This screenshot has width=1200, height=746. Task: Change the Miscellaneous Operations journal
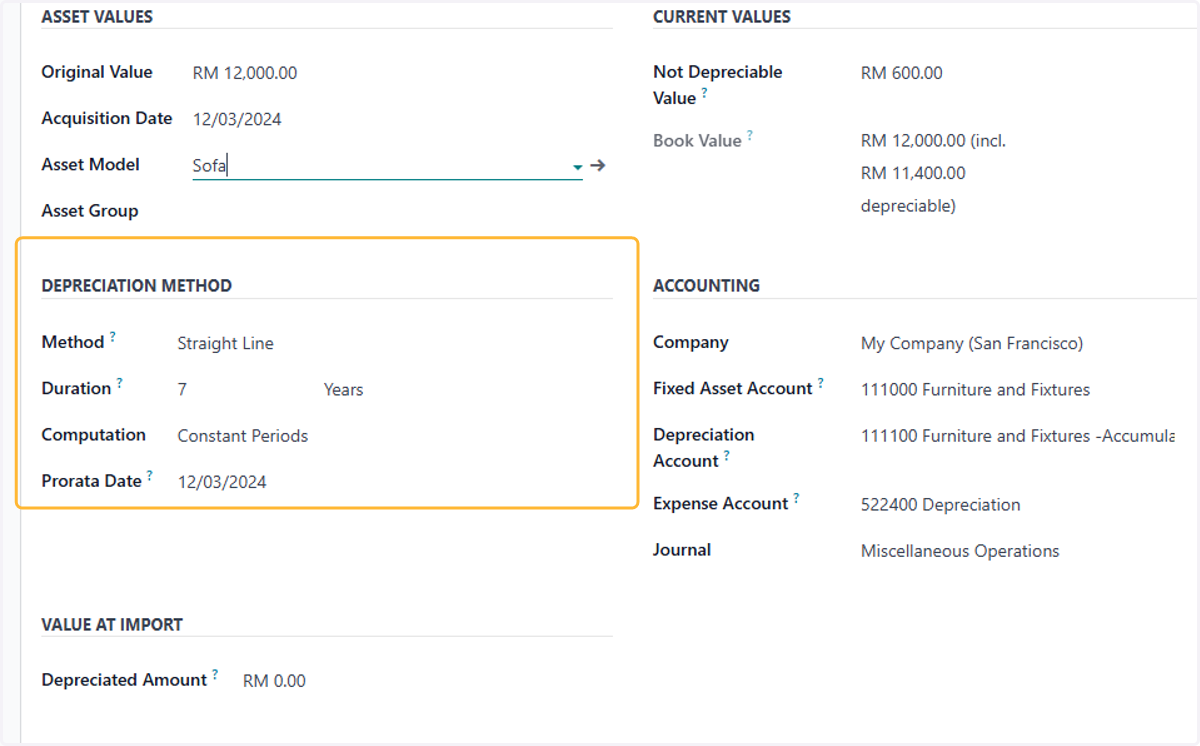point(960,551)
